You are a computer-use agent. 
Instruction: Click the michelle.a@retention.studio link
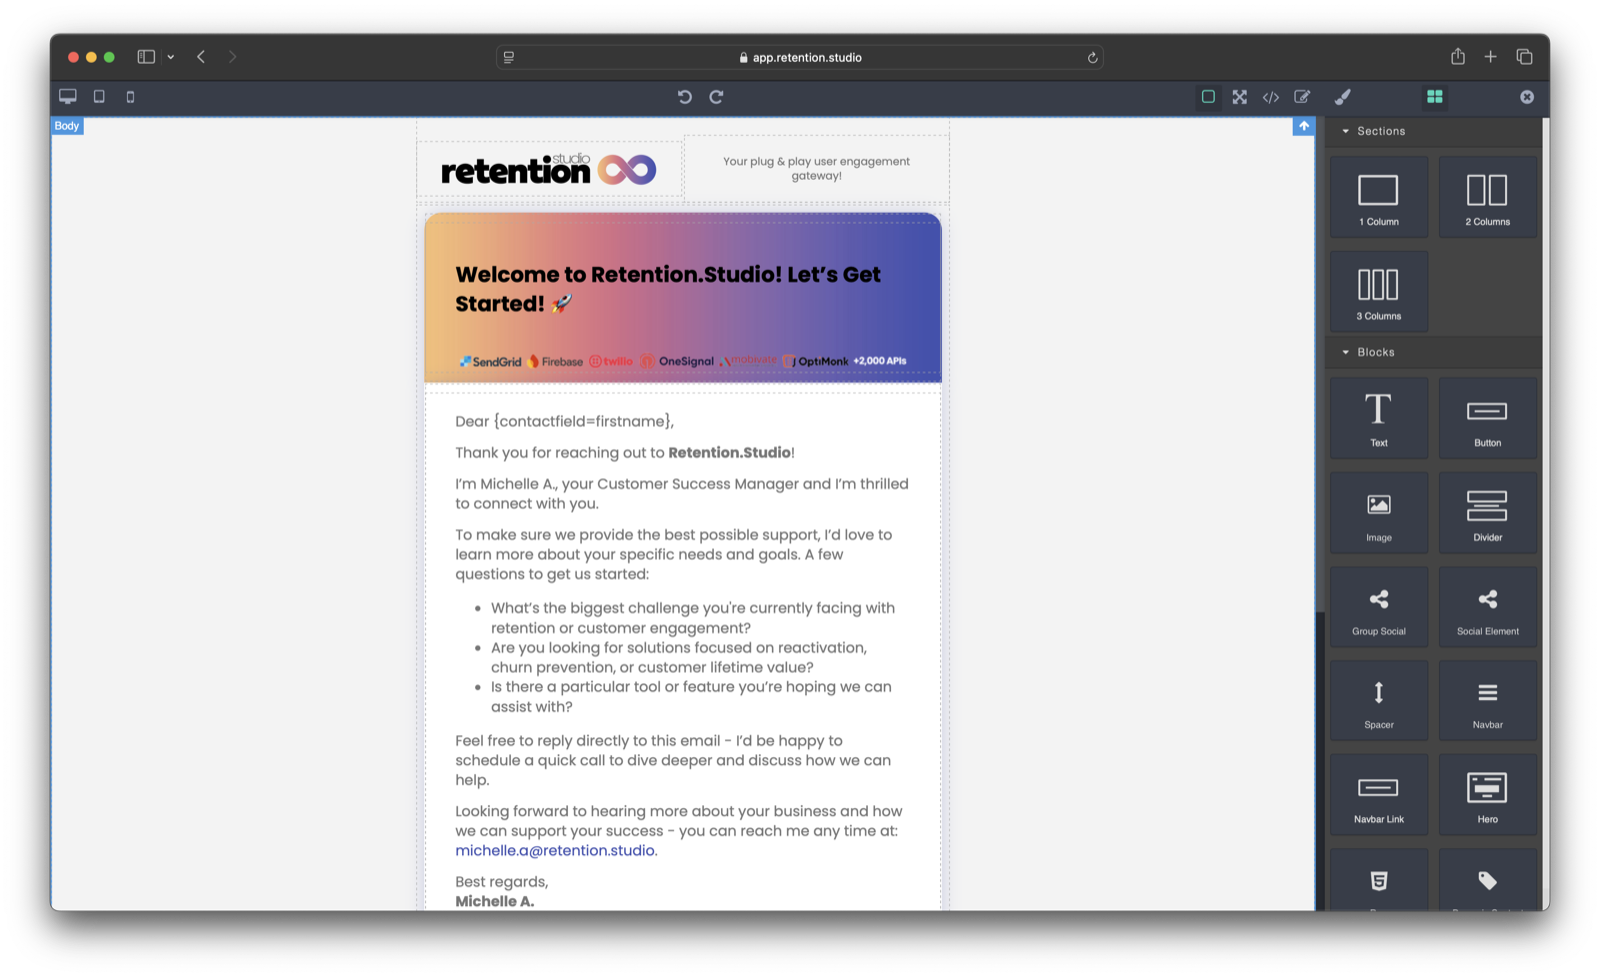(x=555, y=851)
